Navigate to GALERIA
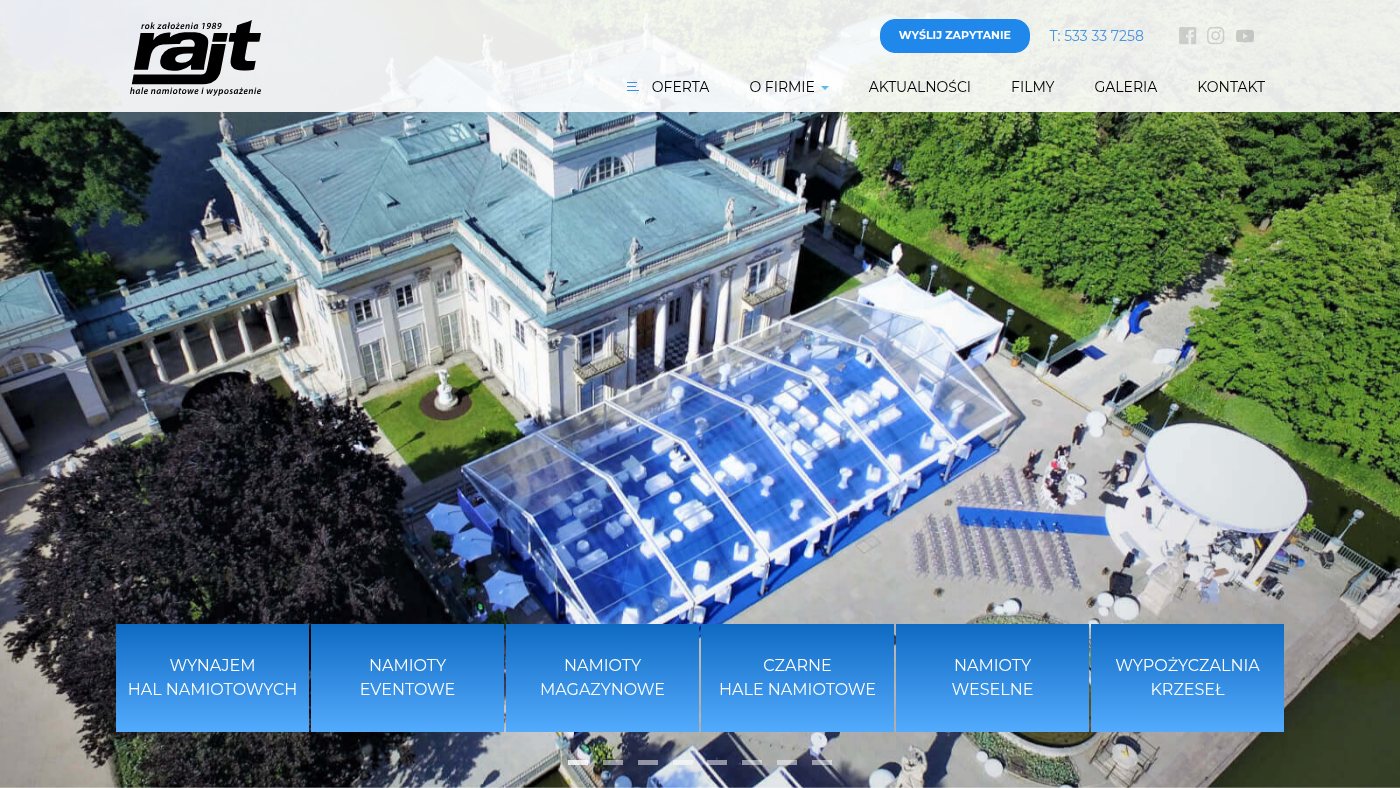The height and width of the screenshot is (788, 1400). pyautogui.click(x=1125, y=87)
